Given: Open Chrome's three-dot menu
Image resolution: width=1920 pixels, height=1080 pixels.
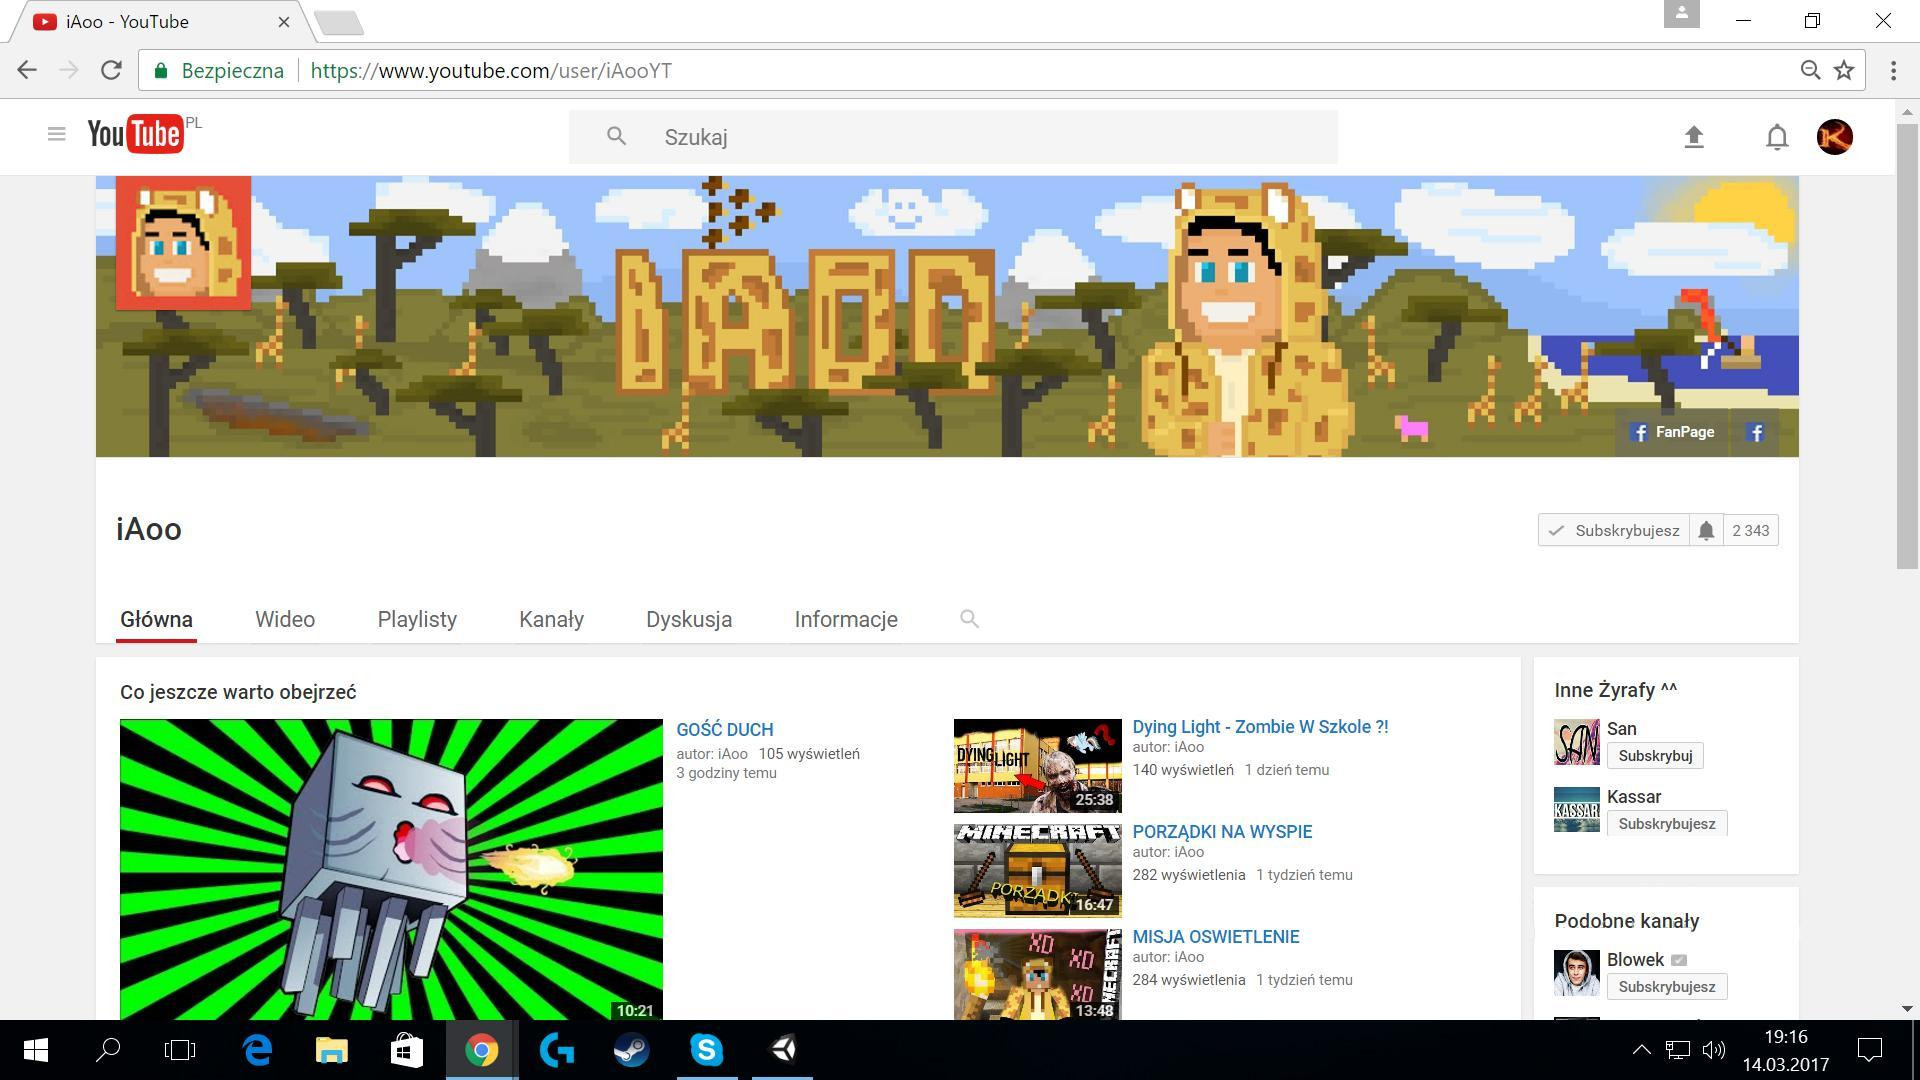Looking at the screenshot, I should click(1893, 70).
